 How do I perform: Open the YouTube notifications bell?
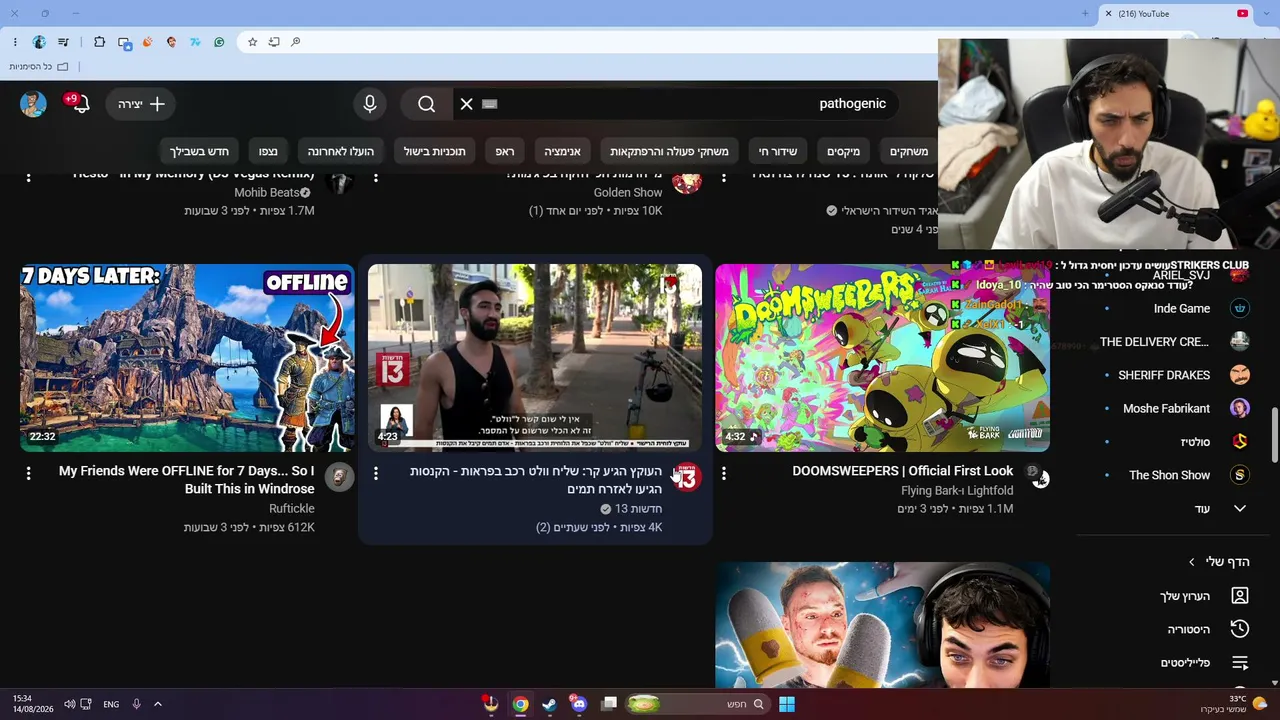pos(80,104)
